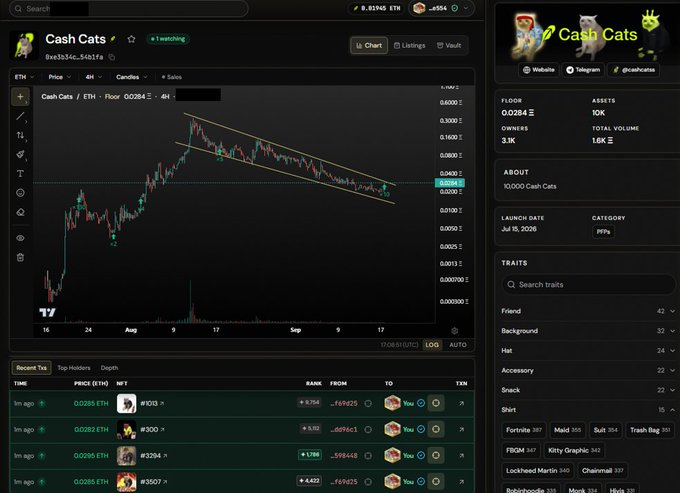Screen dimensions: 680x493
Task: Expand the Hat trait group
Action: pos(588,350)
